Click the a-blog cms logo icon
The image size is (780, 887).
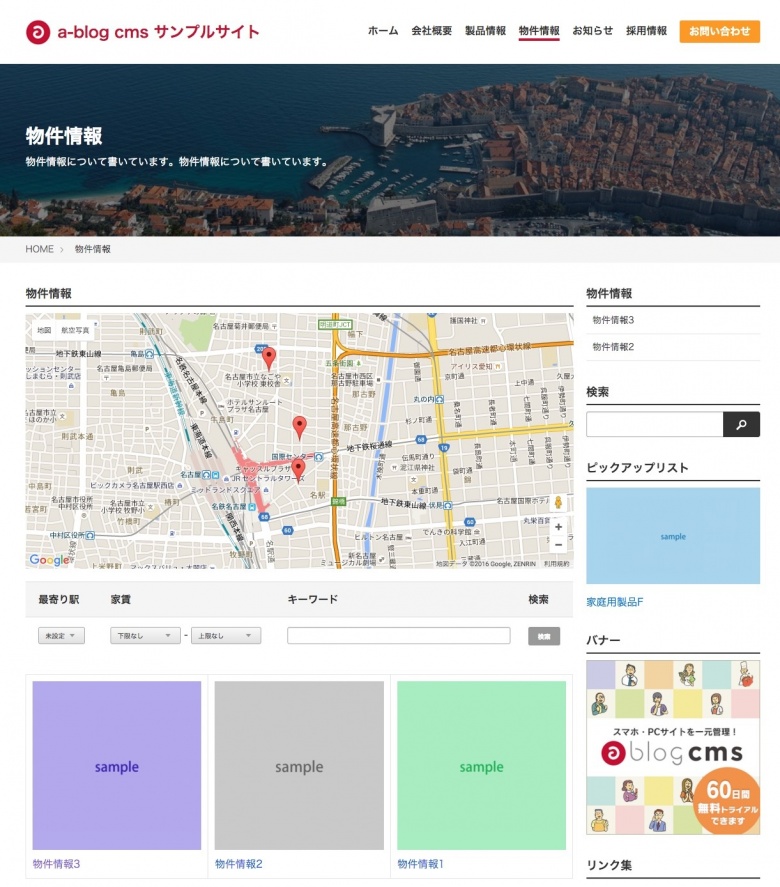[x=38, y=32]
